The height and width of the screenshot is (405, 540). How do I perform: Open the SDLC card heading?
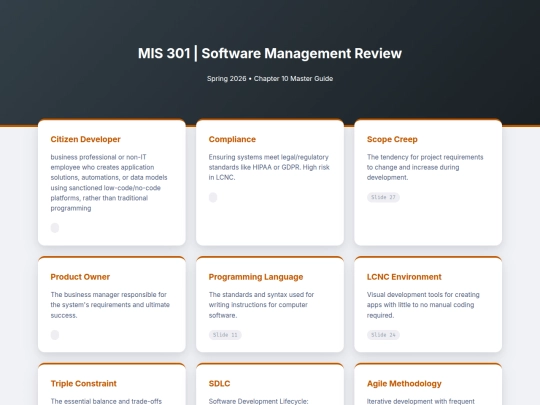click(219, 384)
